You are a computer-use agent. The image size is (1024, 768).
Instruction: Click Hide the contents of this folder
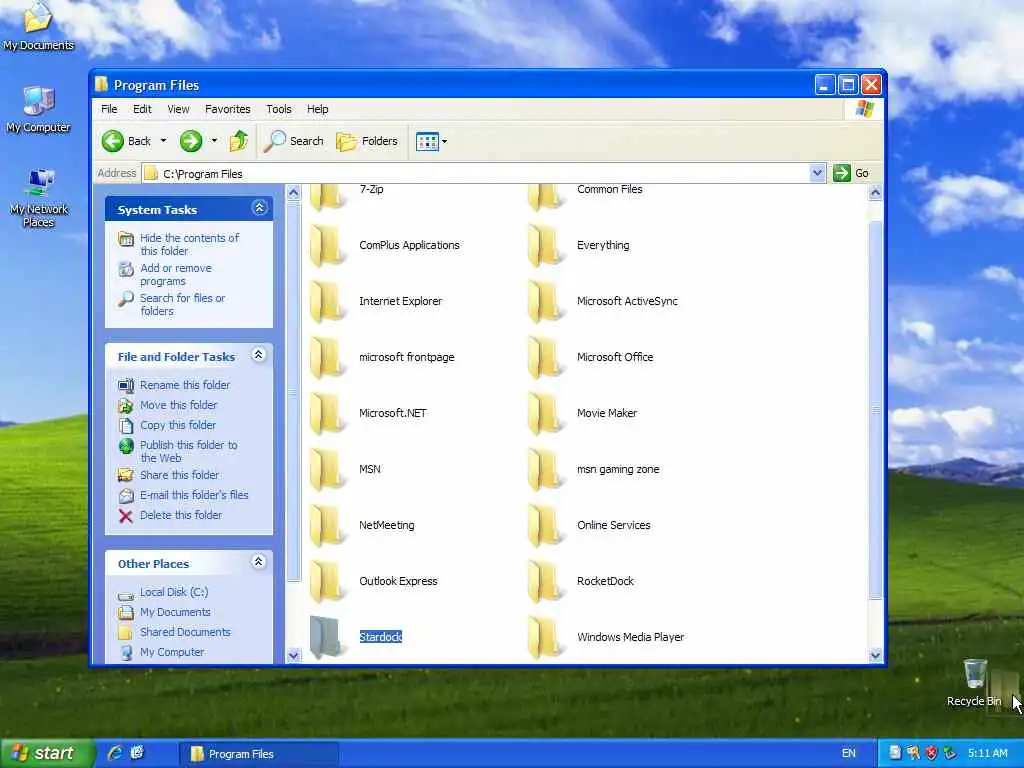tap(189, 244)
